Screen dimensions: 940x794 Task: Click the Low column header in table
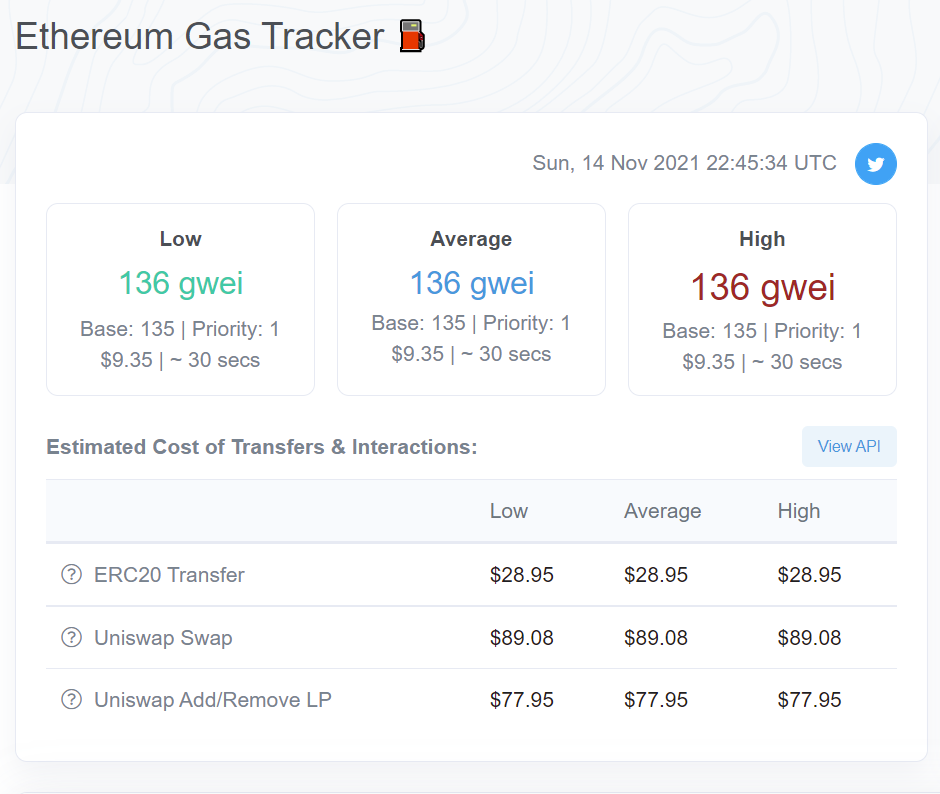[x=508, y=511]
